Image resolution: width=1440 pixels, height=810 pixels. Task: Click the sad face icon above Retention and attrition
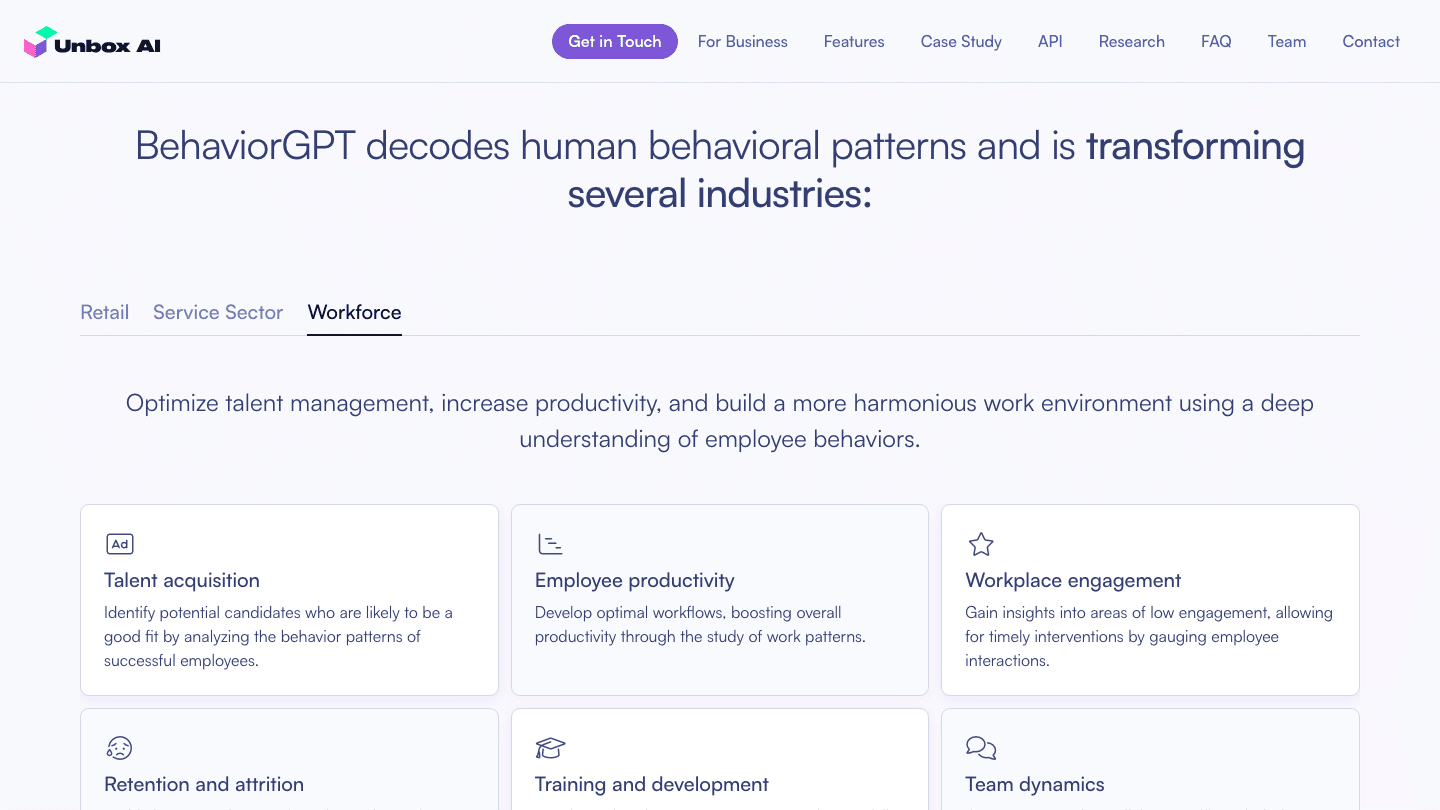point(119,748)
